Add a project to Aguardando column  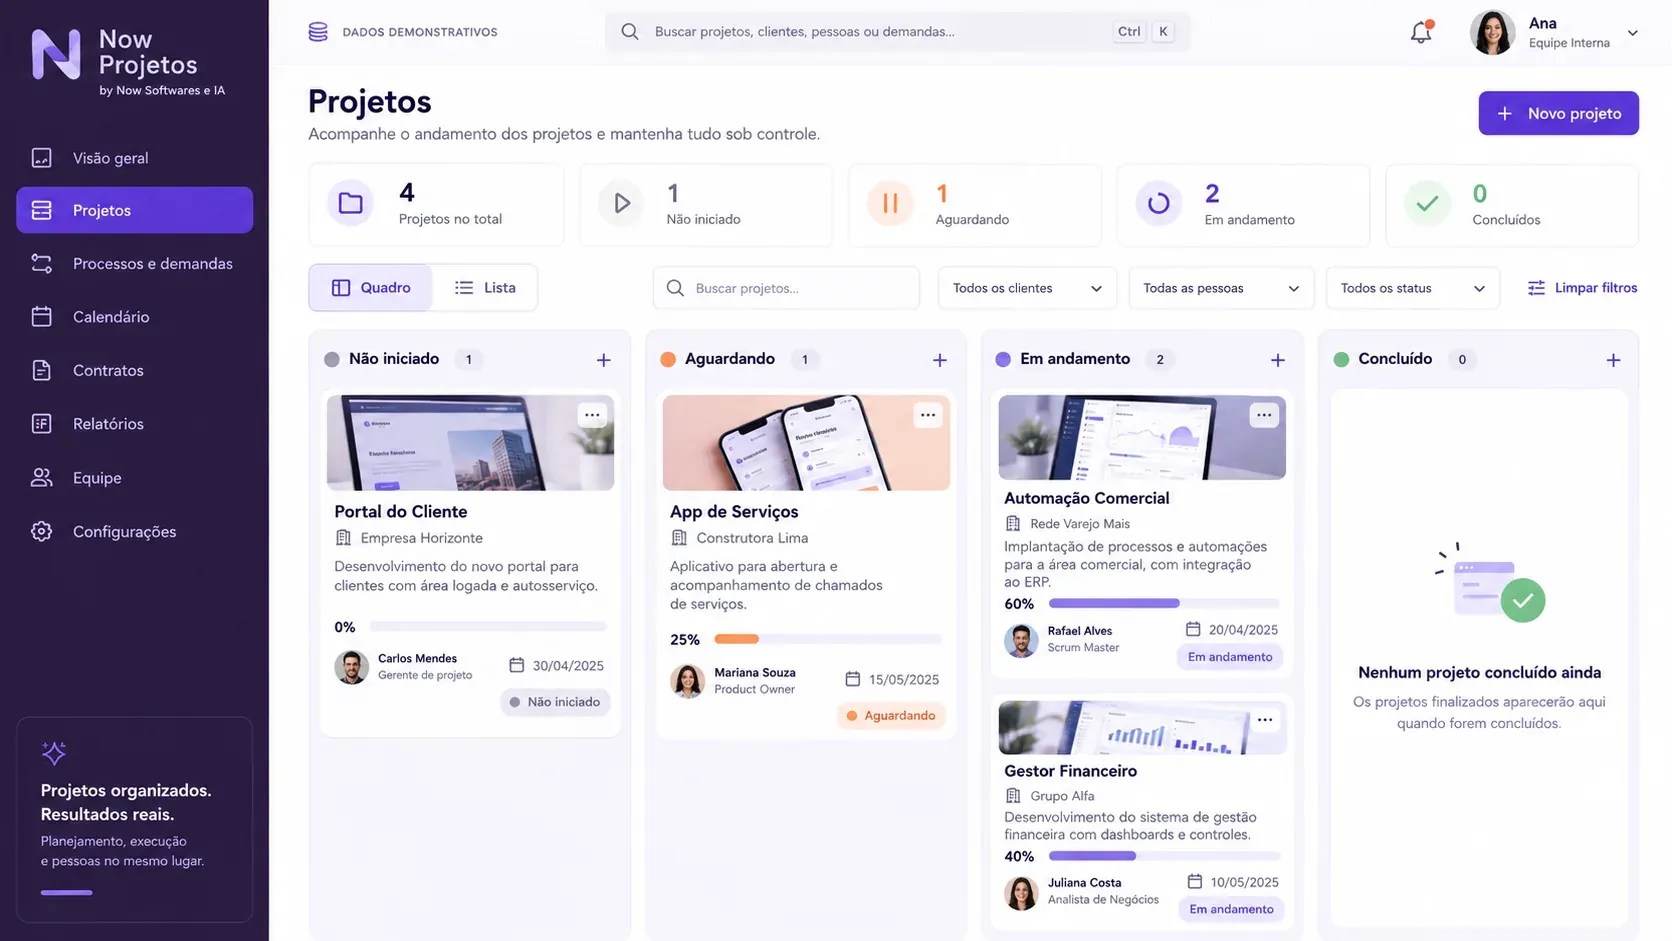point(939,360)
